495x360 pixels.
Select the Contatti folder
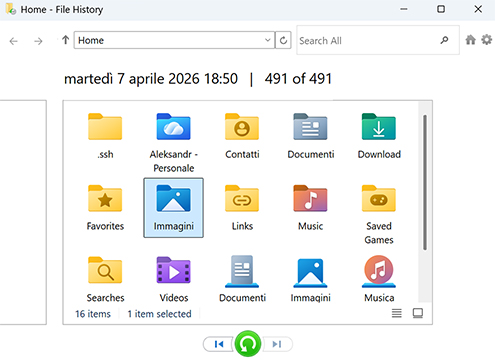point(242,136)
